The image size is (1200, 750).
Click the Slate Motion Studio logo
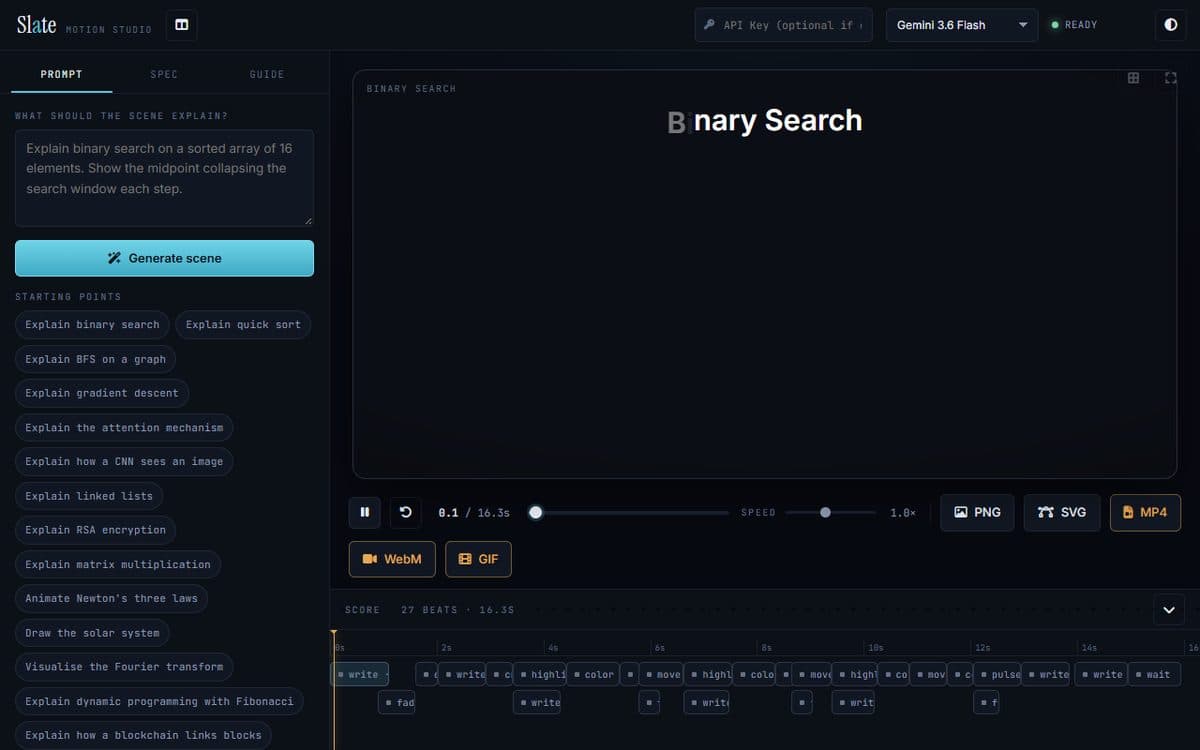84,25
